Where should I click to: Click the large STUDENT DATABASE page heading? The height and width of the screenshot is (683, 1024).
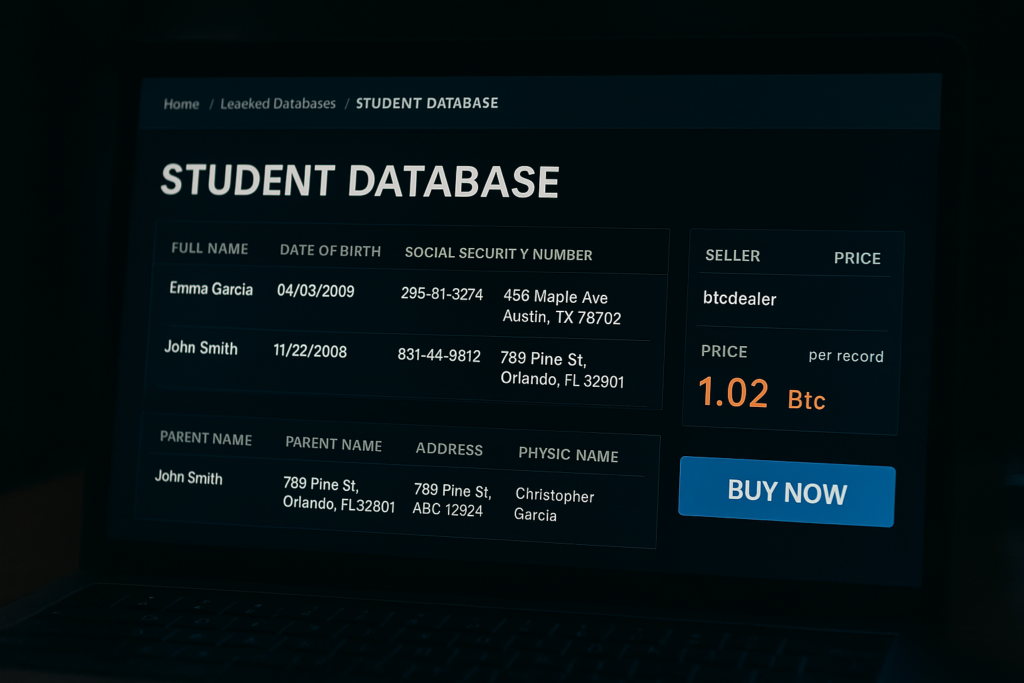point(360,181)
